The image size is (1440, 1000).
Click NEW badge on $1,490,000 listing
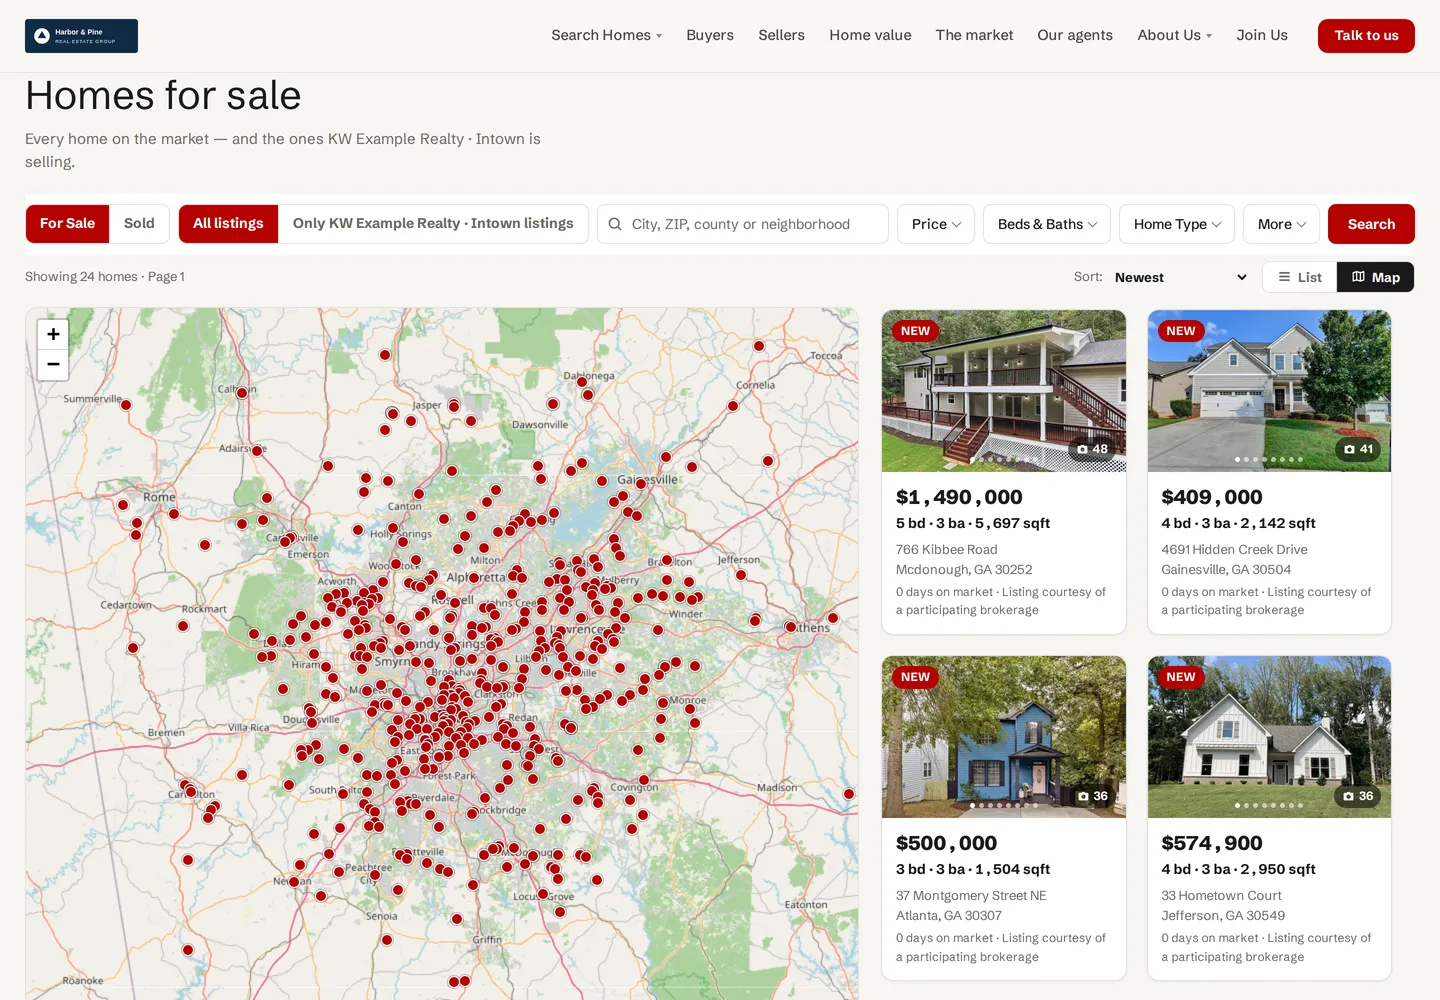point(915,331)
